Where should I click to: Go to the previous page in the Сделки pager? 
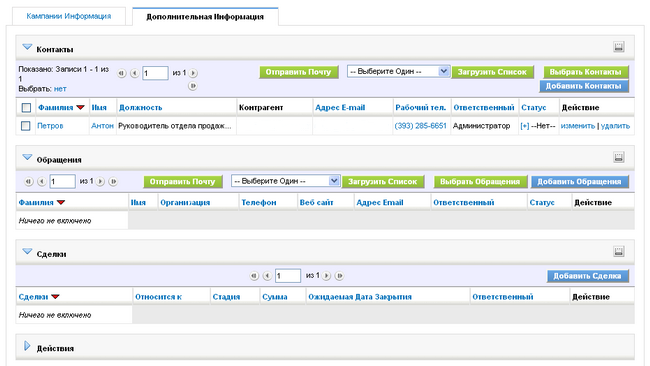[267, 276]
